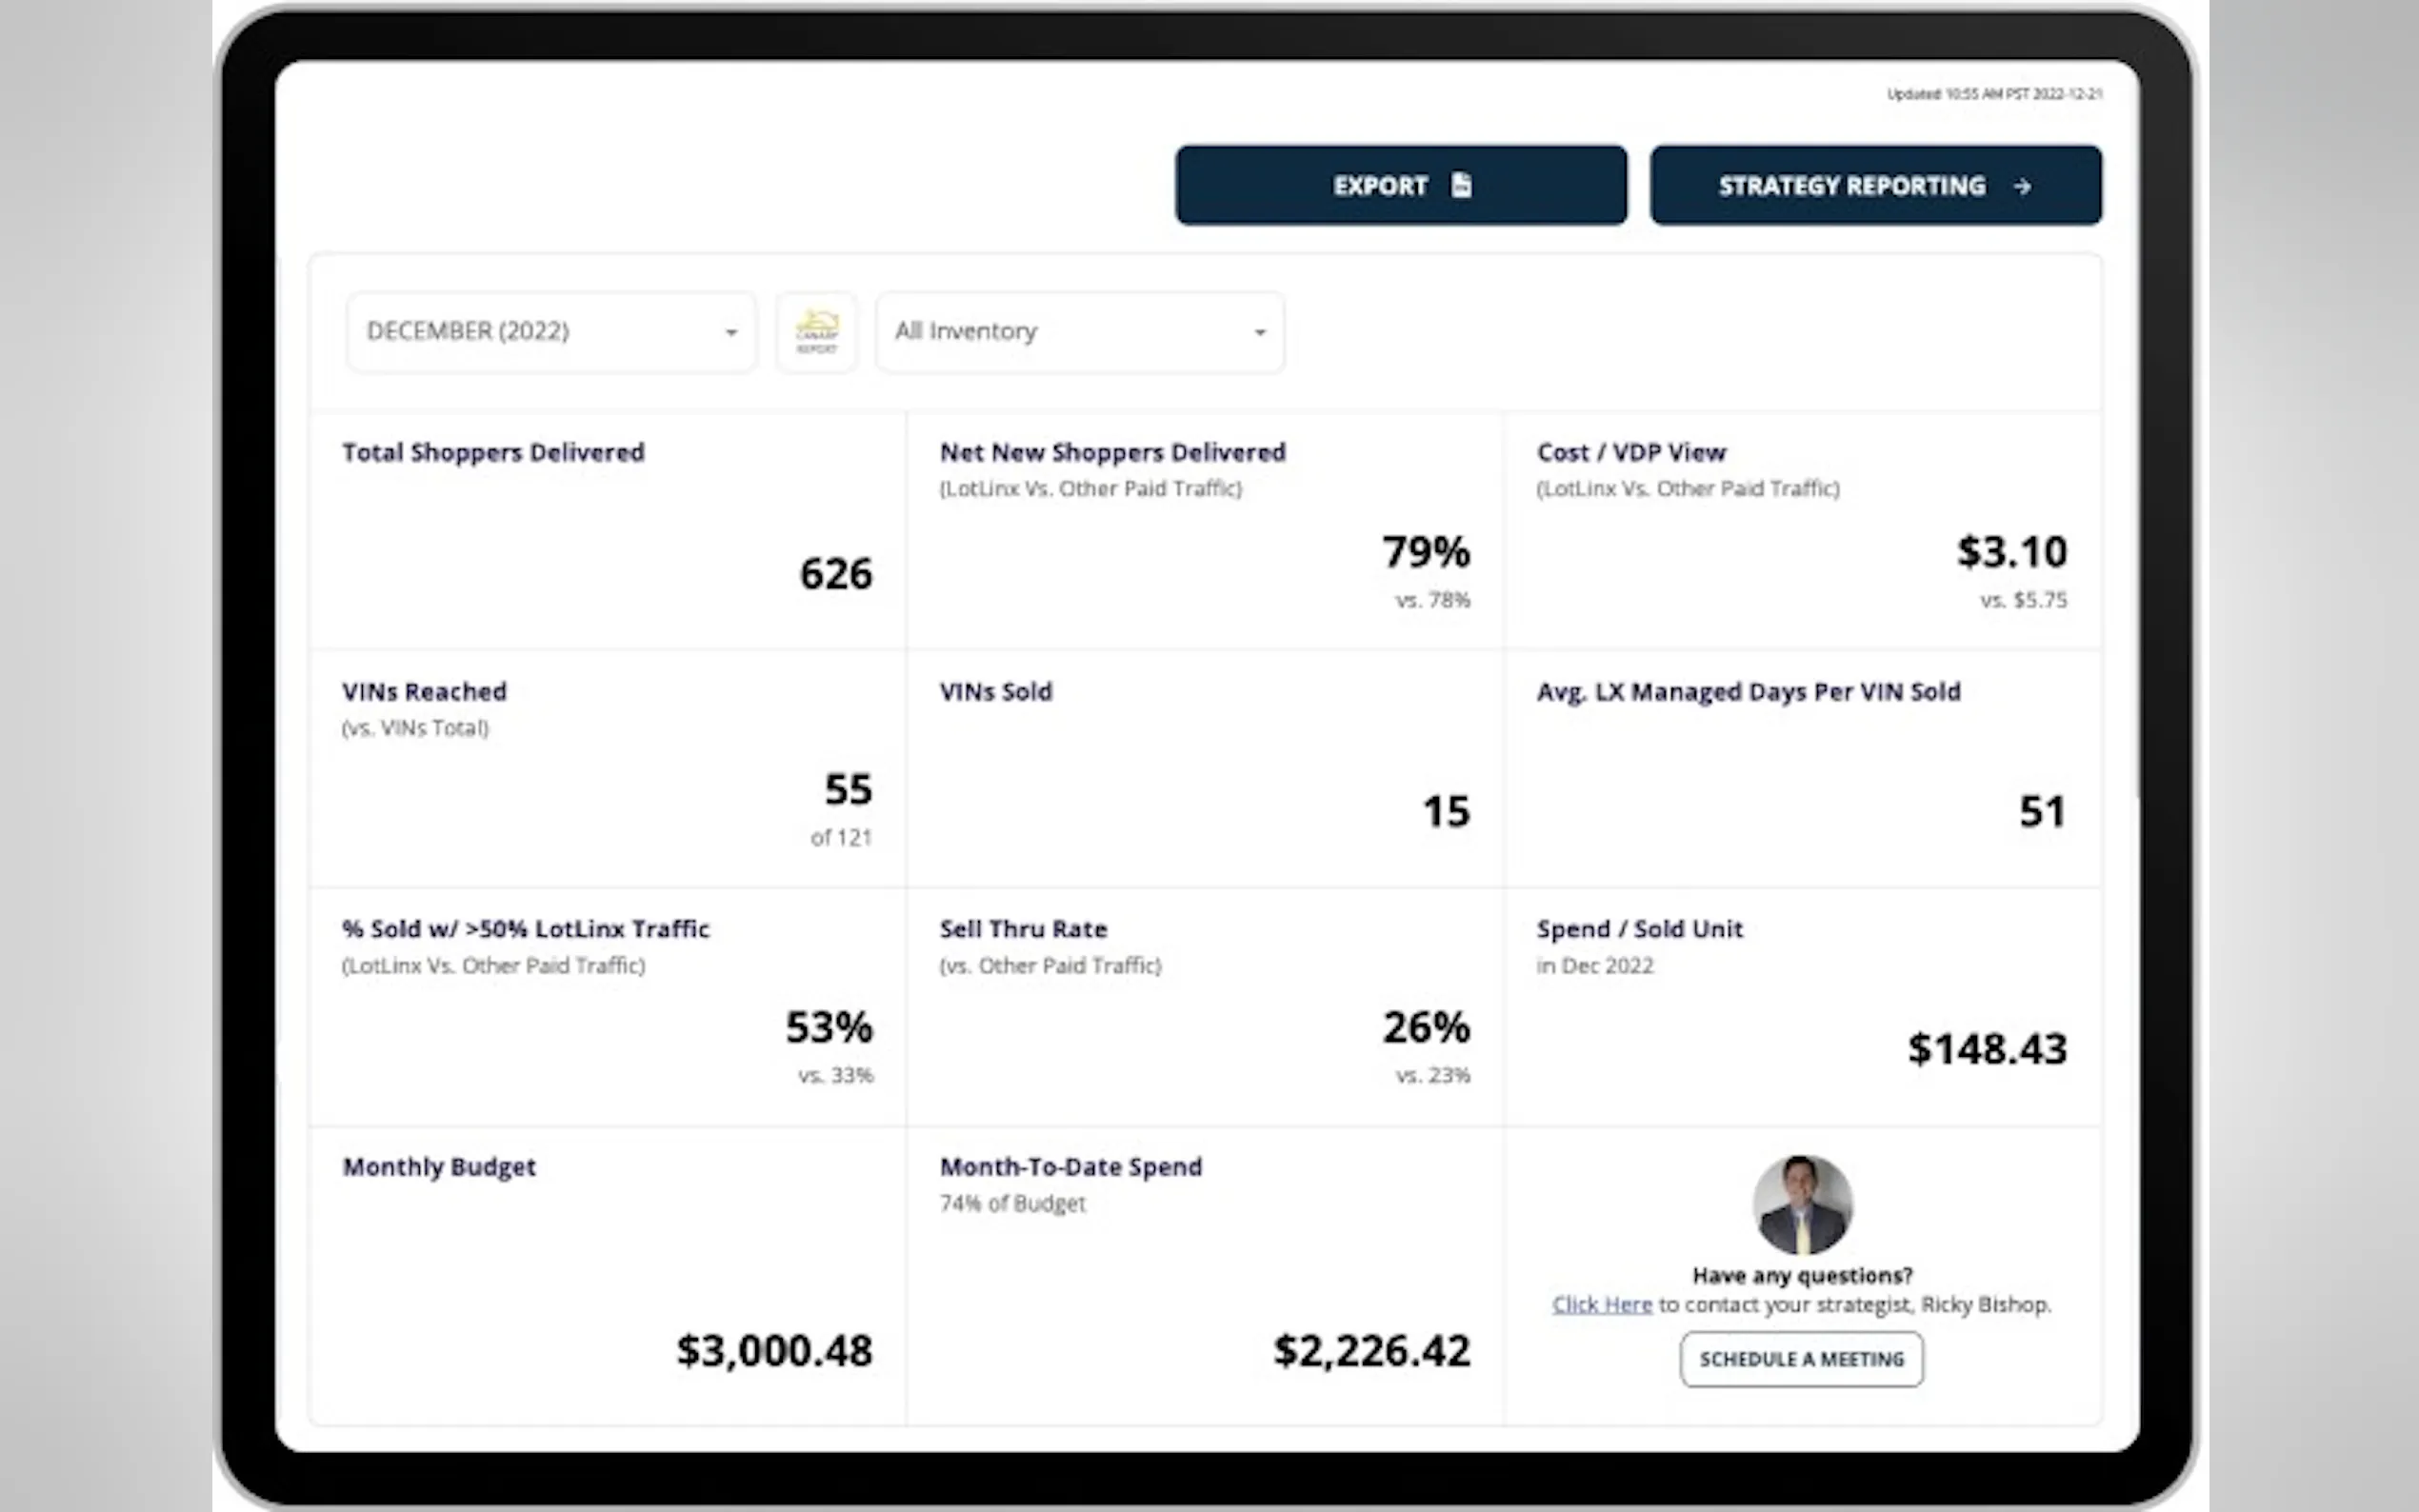The height and width of the screenshot is (1512, 2419).
Task: Open the Sell Thru Rate tile
Action: [x=1204, y=1006]
